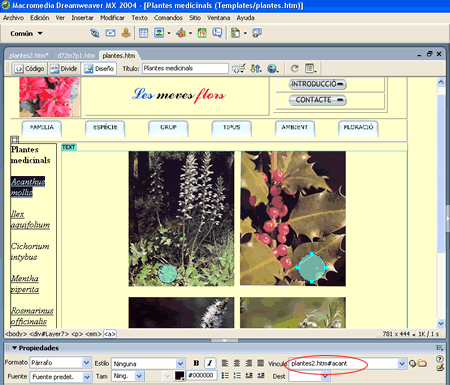Open the Formato Párrafo dropdown

tap(86, 363)
